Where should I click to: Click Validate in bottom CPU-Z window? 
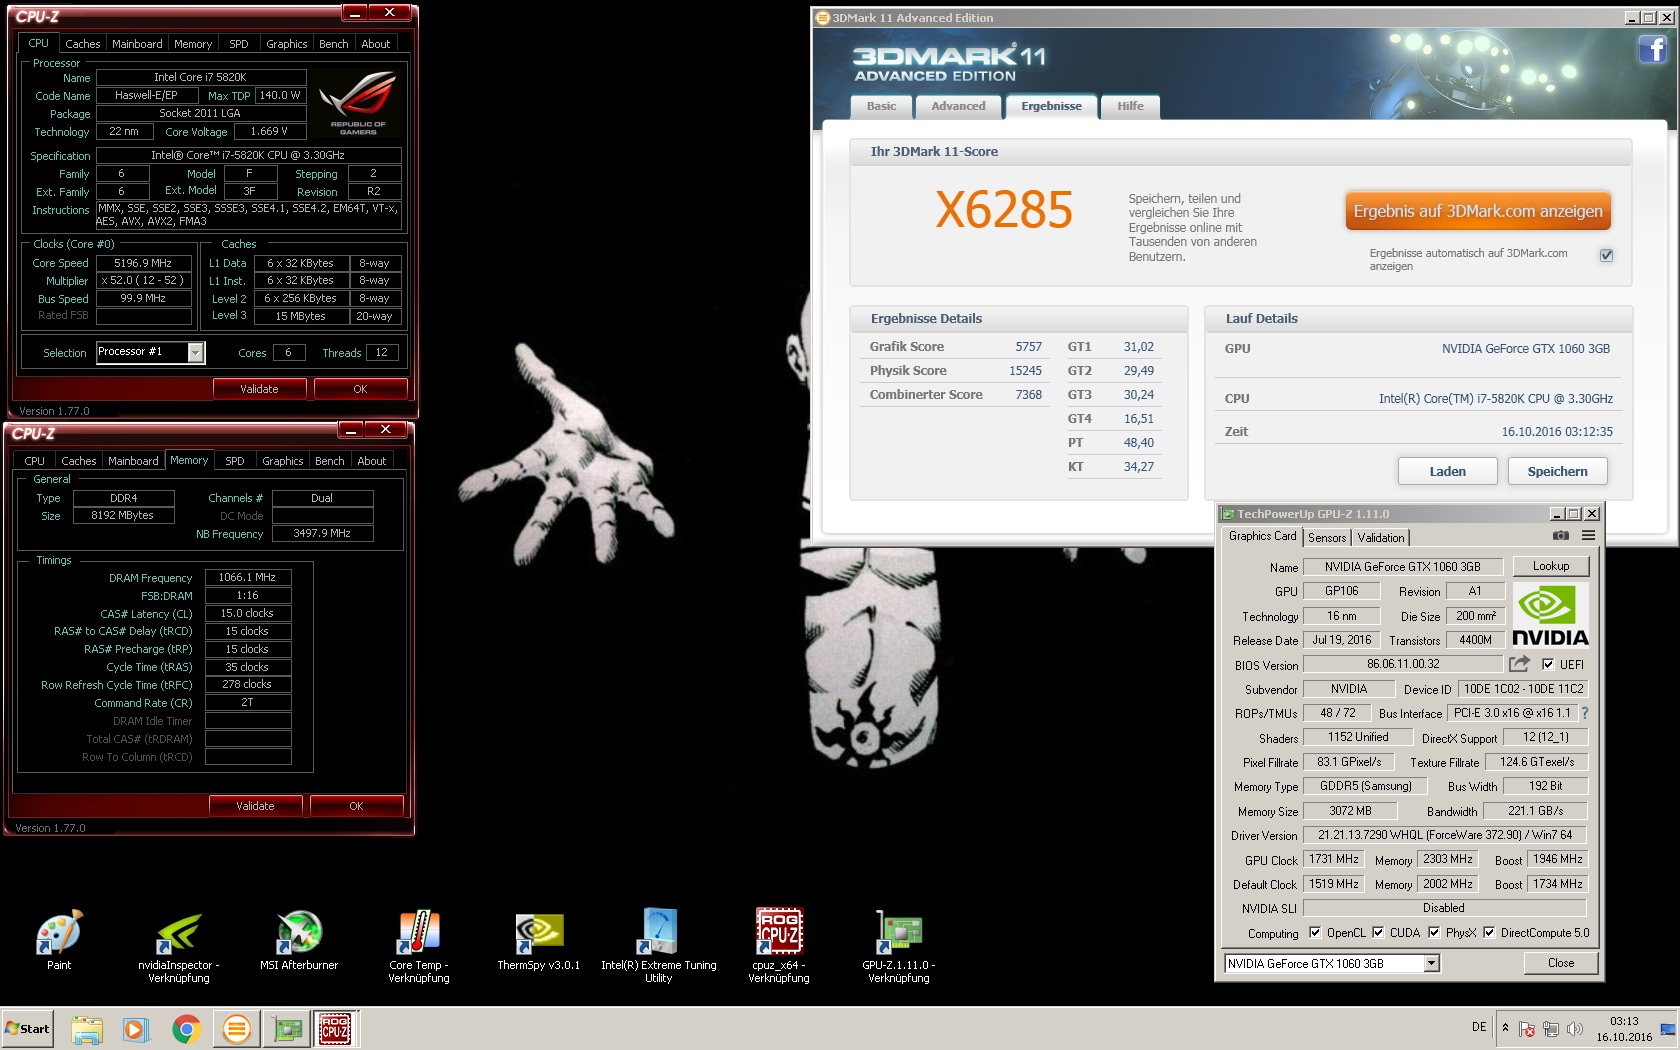coord(255,806)
